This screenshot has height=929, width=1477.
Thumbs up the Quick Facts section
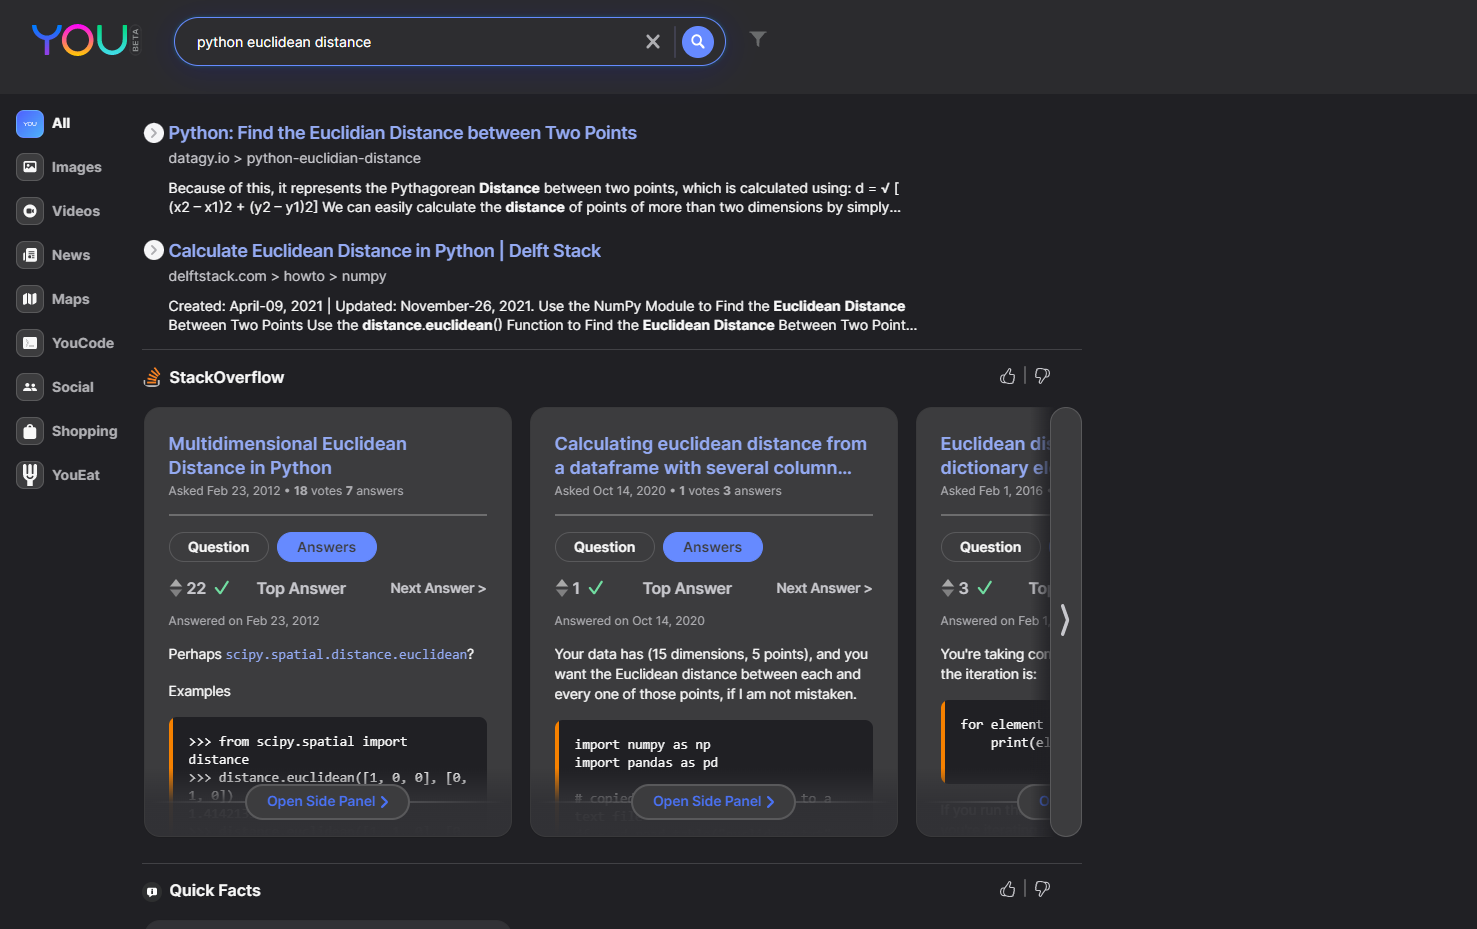1007,889
